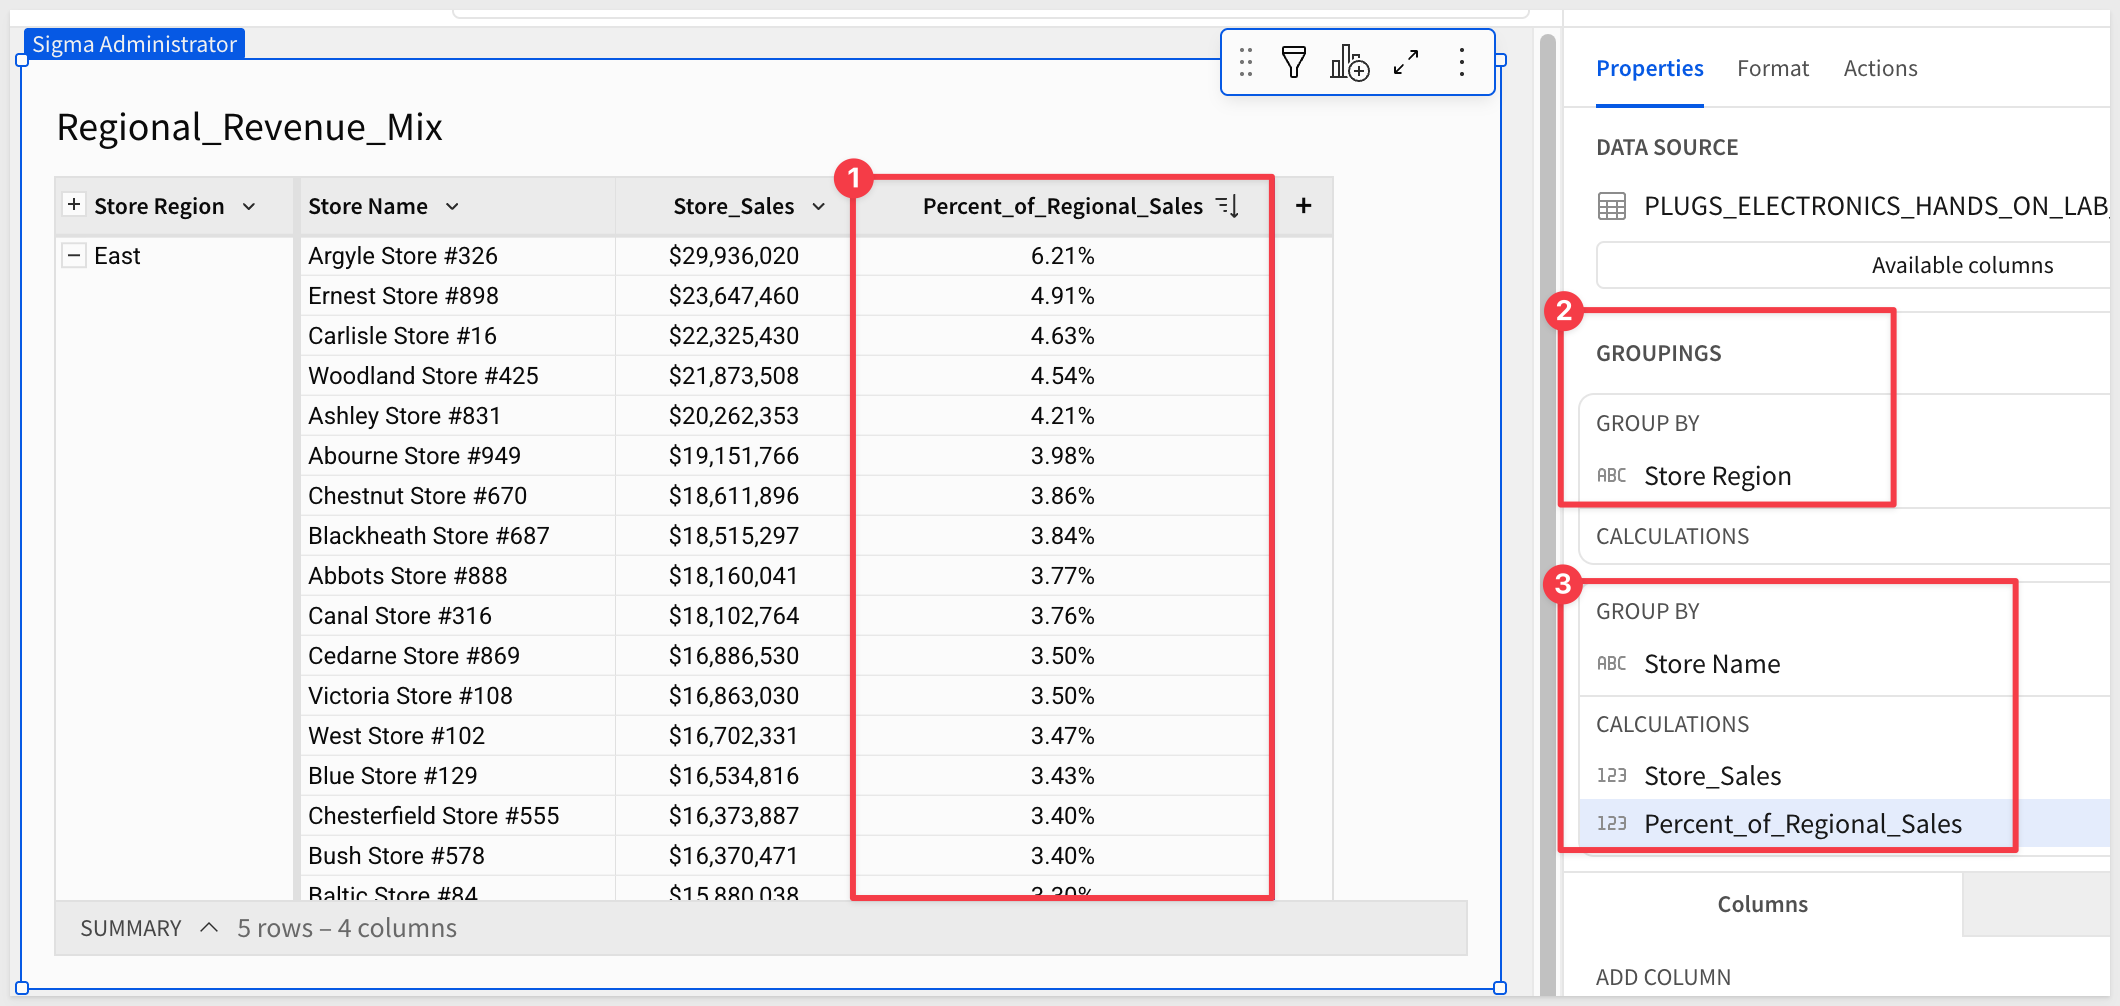Click the filter funnel icon in toolbar
Screen dimensions: 2120x1006
1294,63
